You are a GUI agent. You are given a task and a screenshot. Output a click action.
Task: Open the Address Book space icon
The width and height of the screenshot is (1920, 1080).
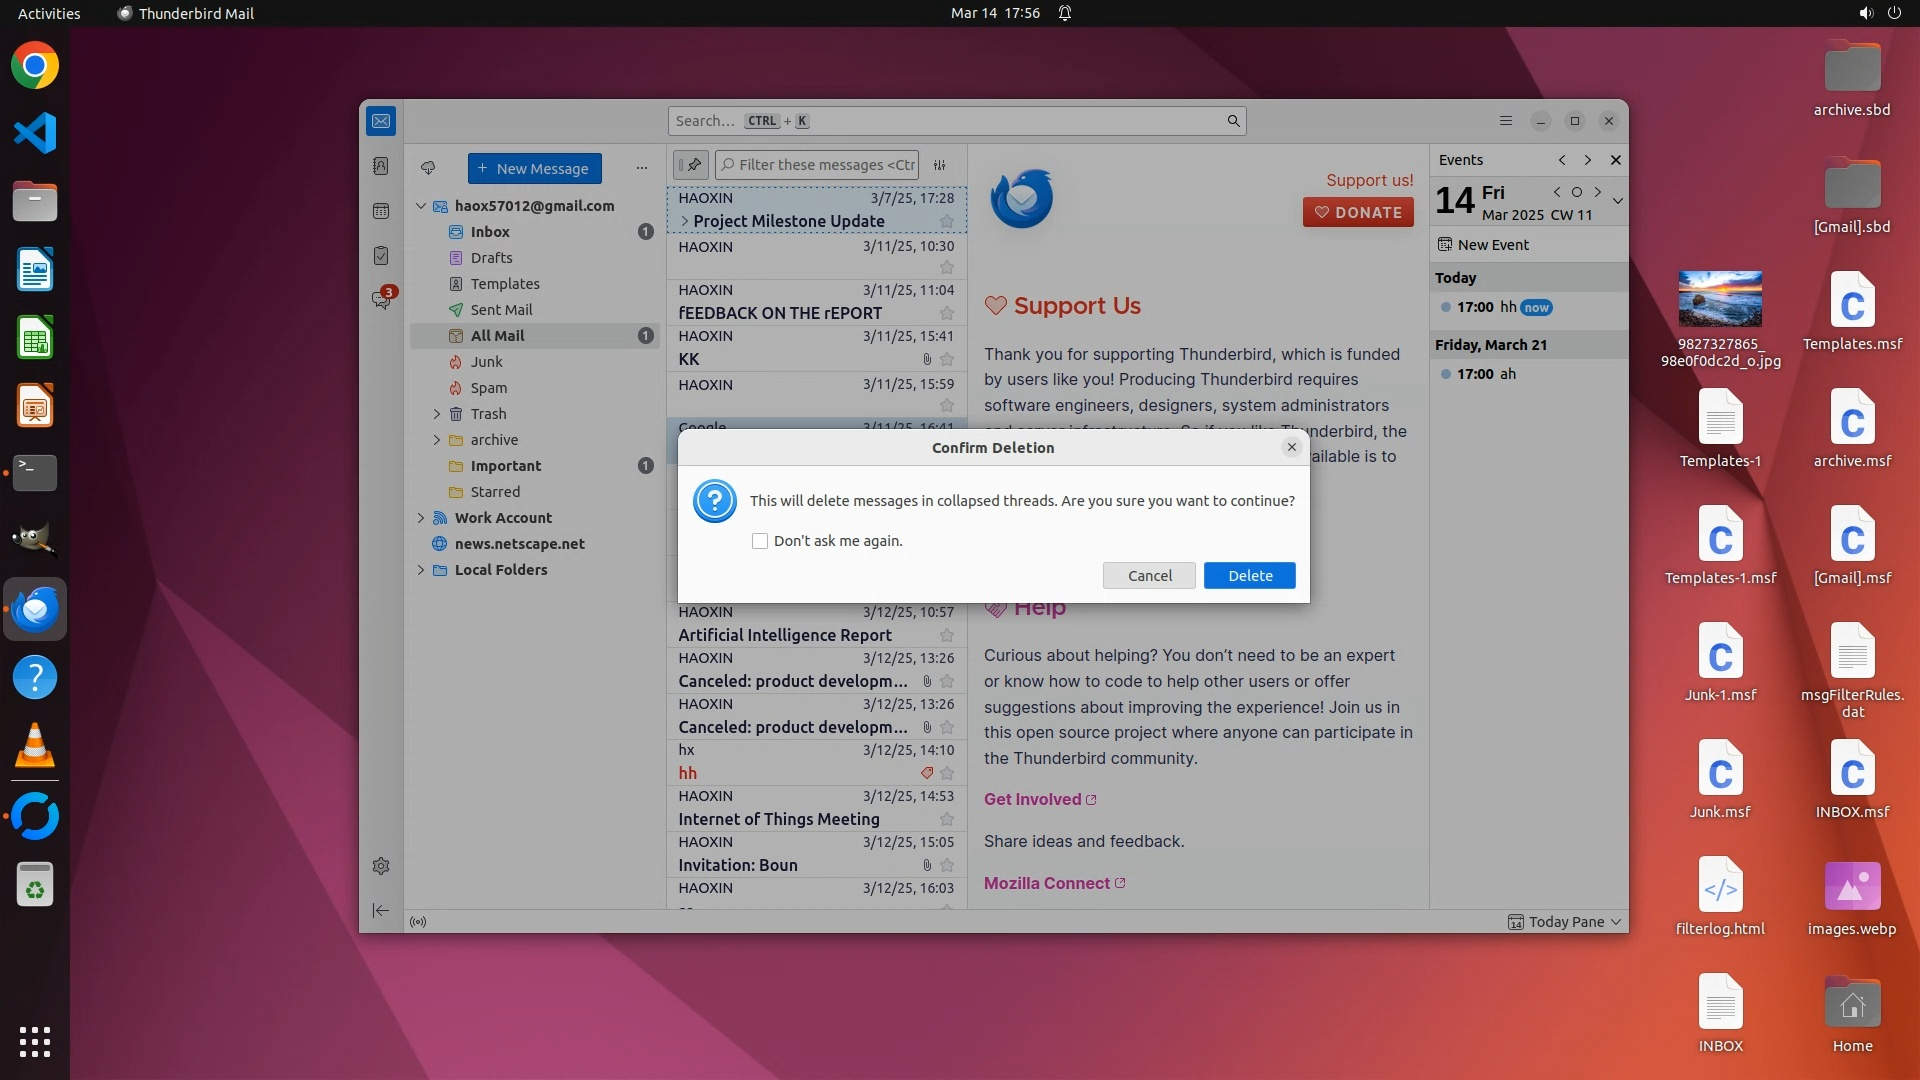(381, 166)
